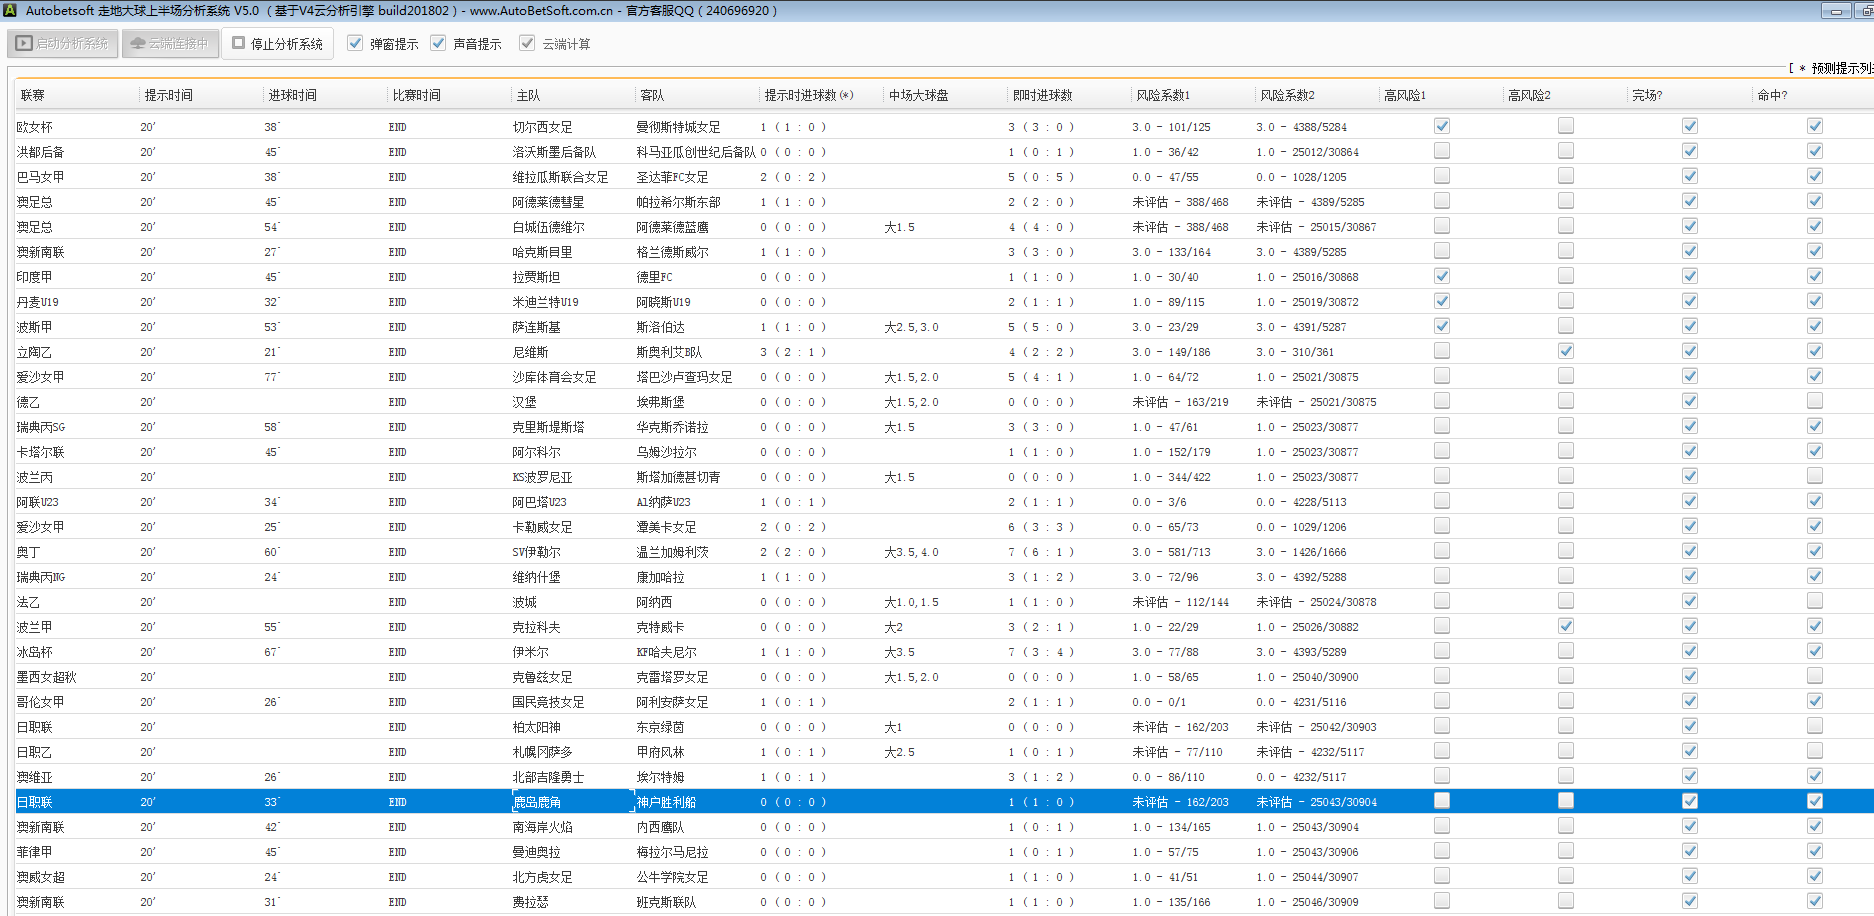Check the 命中? box in the 德乙 row

click(1815, 401)
